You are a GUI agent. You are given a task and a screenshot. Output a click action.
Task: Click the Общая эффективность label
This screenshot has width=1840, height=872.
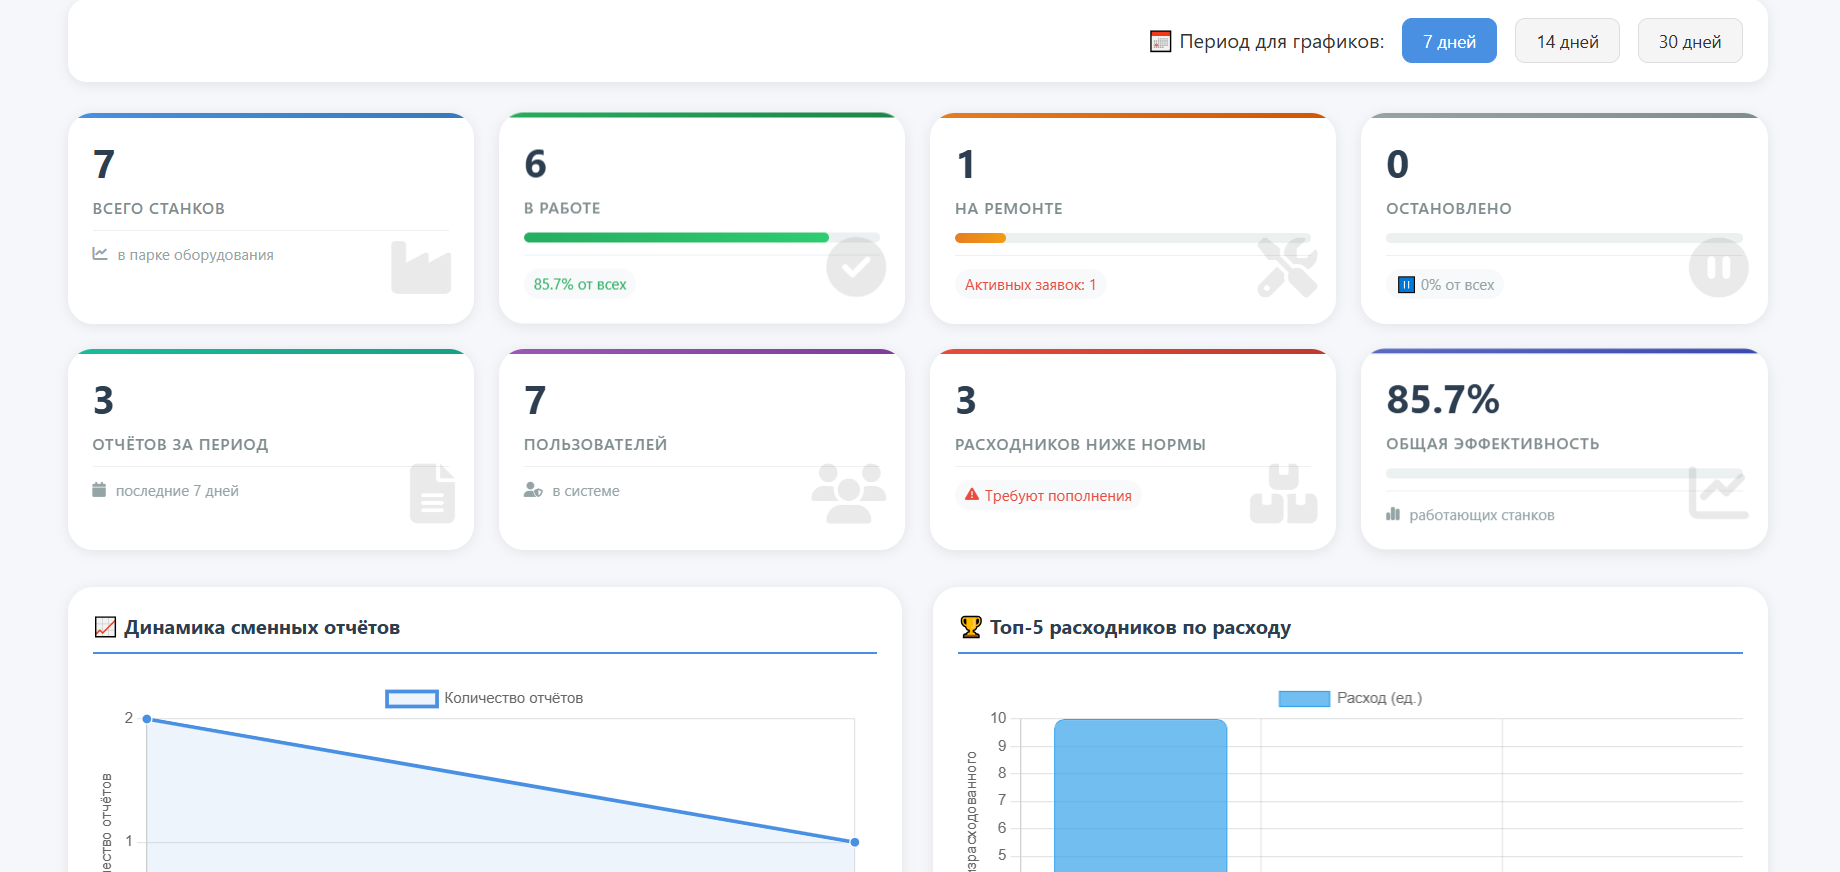pos(1492,443)
